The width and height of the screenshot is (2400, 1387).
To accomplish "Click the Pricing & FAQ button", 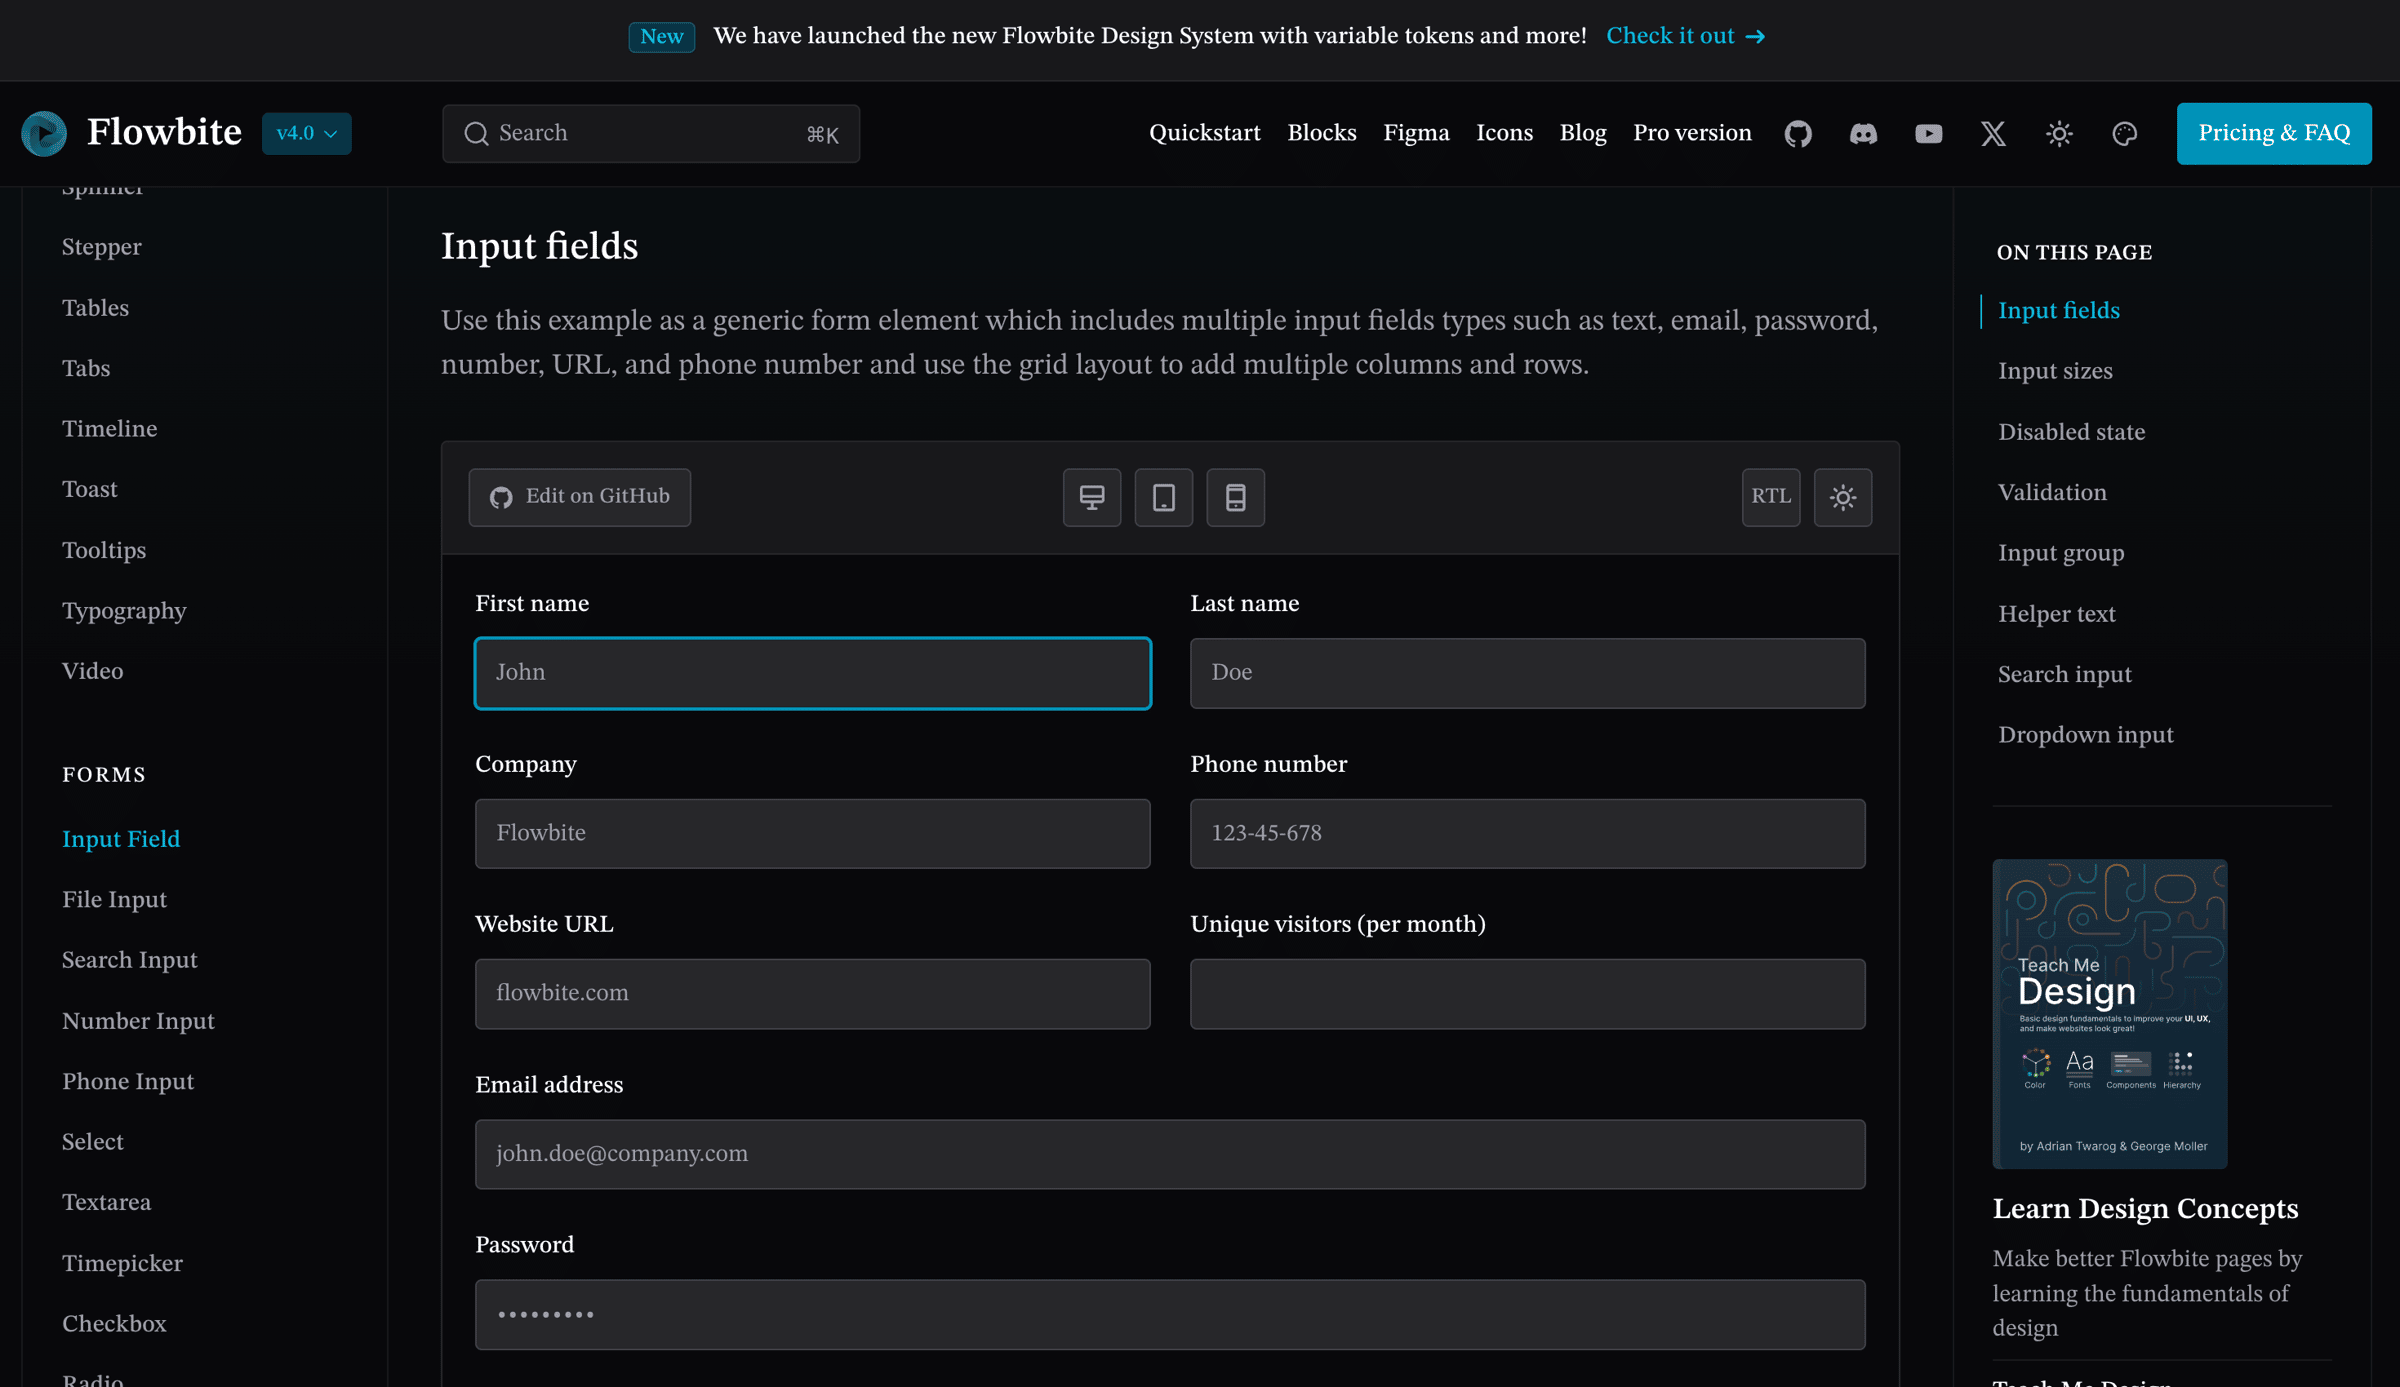I will [x=2273, y=133].
